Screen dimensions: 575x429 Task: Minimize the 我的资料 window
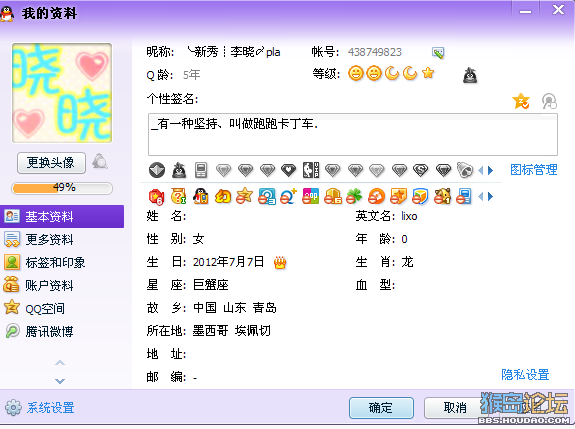tap(525, 11)
